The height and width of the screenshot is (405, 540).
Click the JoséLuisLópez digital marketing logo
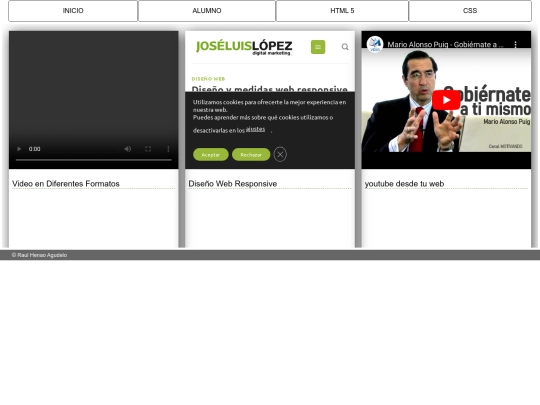point(244,47)
